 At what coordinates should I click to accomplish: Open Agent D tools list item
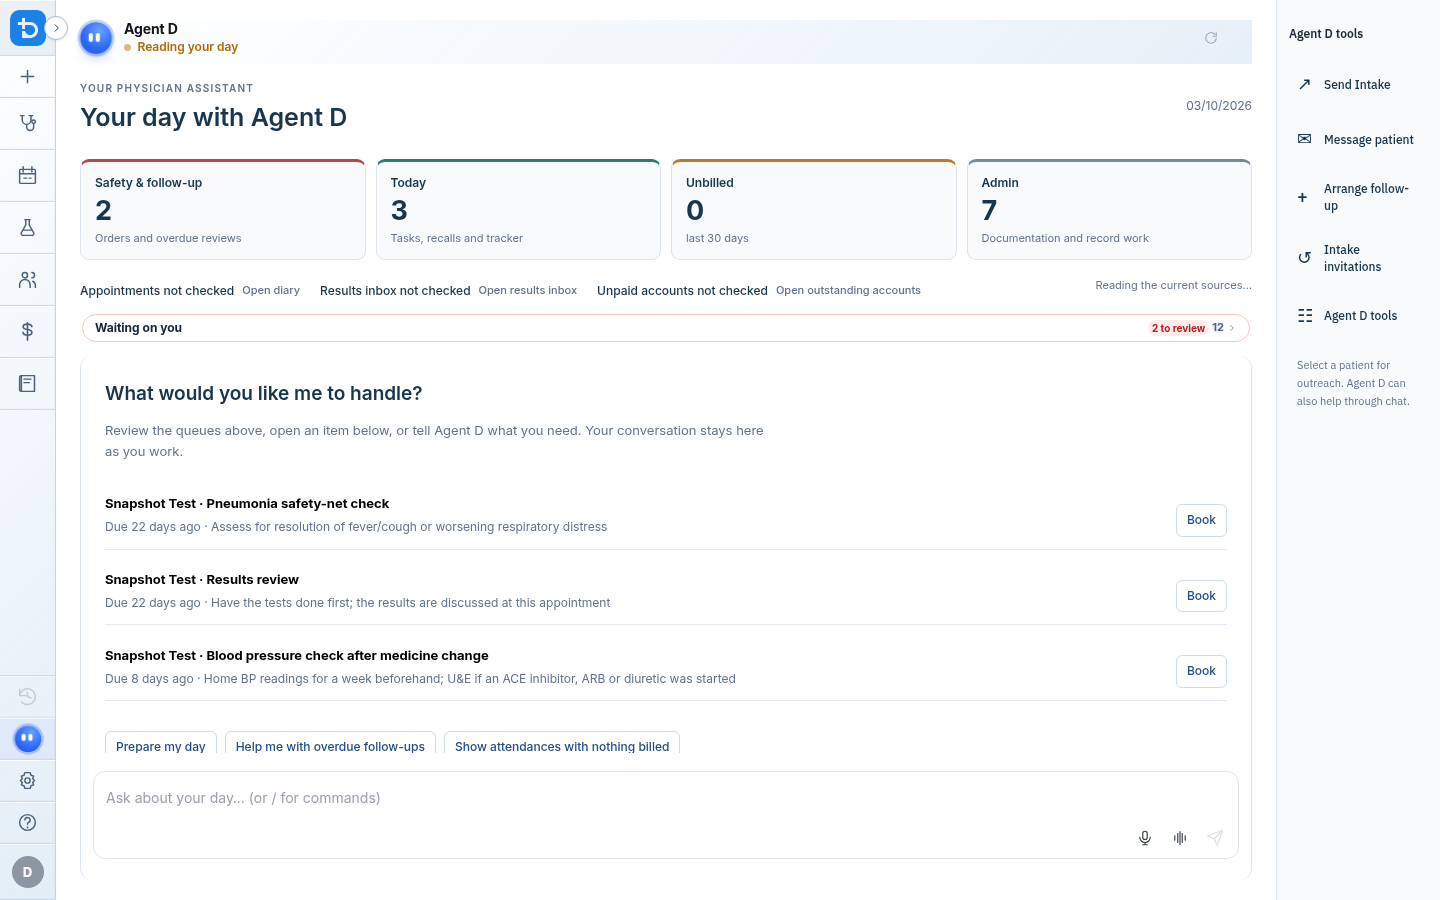click(1358, 316)
